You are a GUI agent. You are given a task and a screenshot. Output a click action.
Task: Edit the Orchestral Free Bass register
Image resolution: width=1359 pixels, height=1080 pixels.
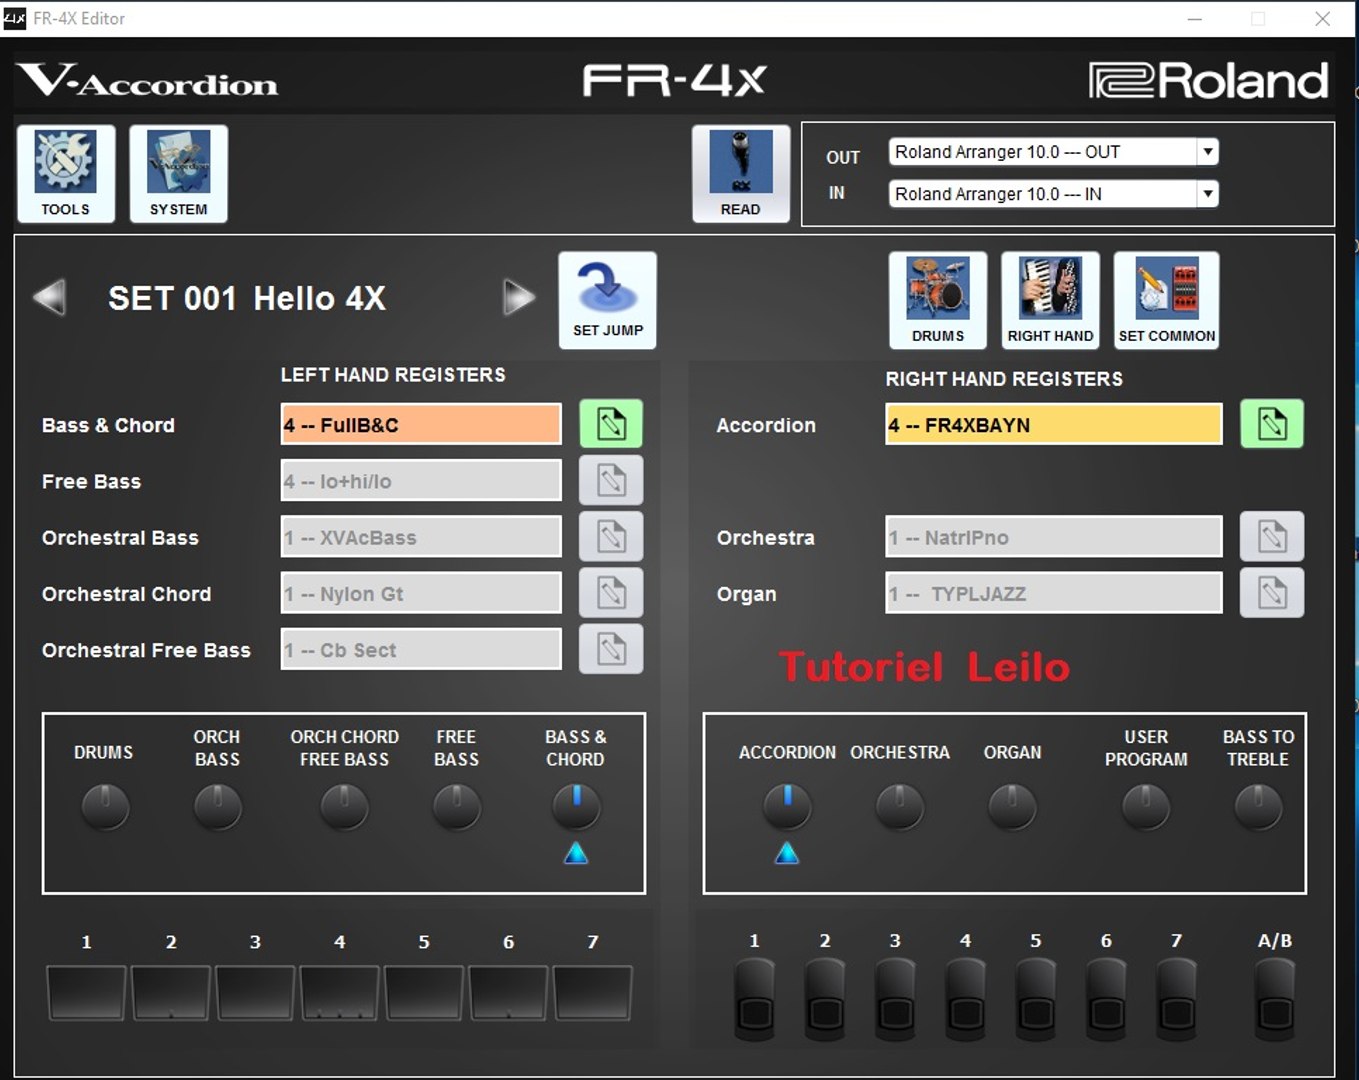tap(611, 649)
